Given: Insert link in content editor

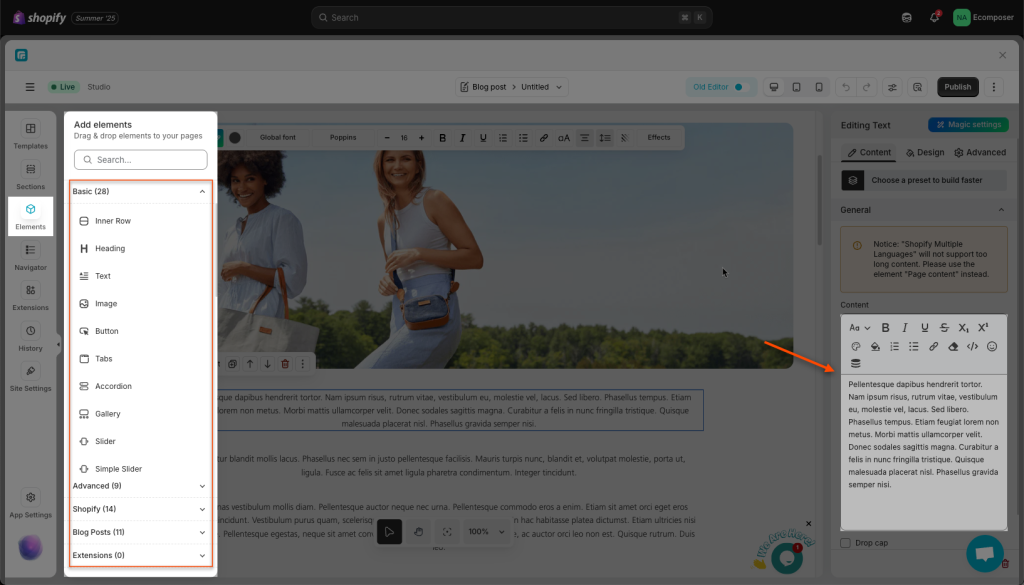Looking at the screenshot, I should tap(933, 347).
